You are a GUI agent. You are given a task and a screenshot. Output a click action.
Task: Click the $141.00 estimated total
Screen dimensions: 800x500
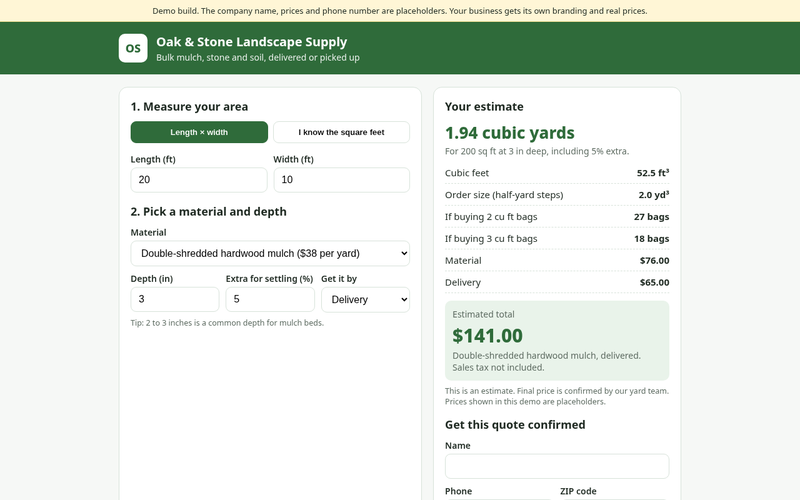[487, 336]
